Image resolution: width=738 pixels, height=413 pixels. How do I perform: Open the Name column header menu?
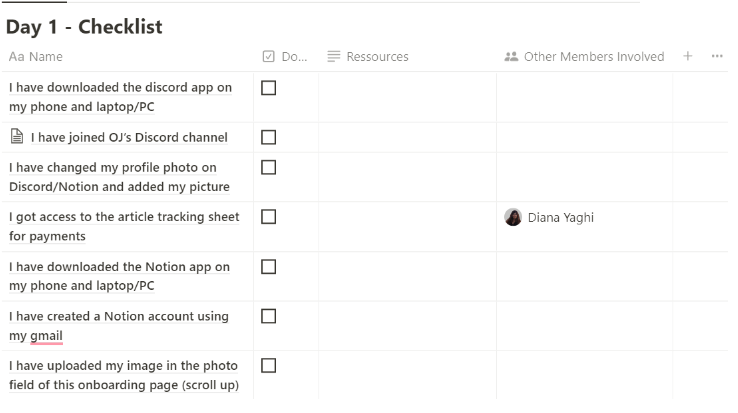[x=45, y=57]
